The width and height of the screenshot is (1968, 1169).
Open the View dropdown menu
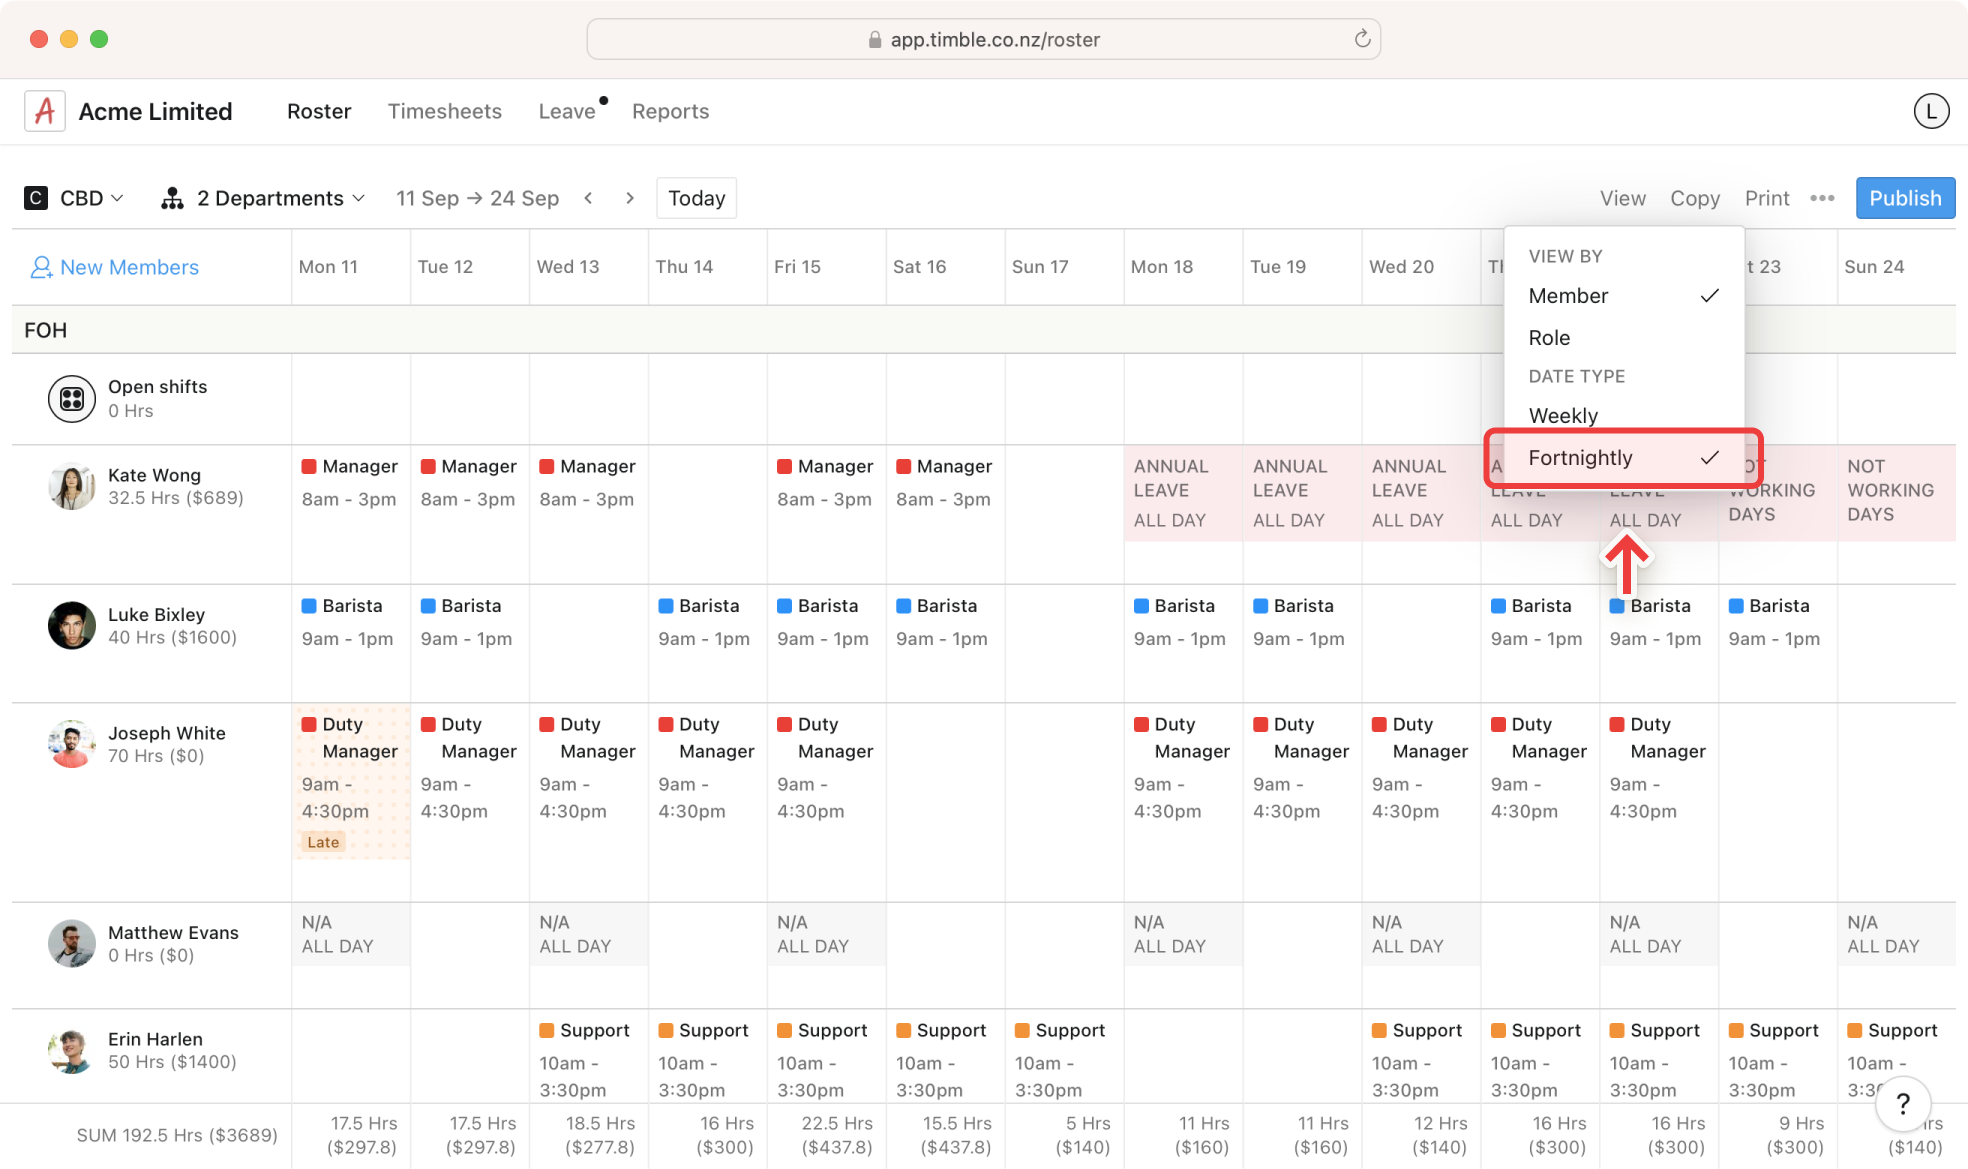click(1622, 198)
